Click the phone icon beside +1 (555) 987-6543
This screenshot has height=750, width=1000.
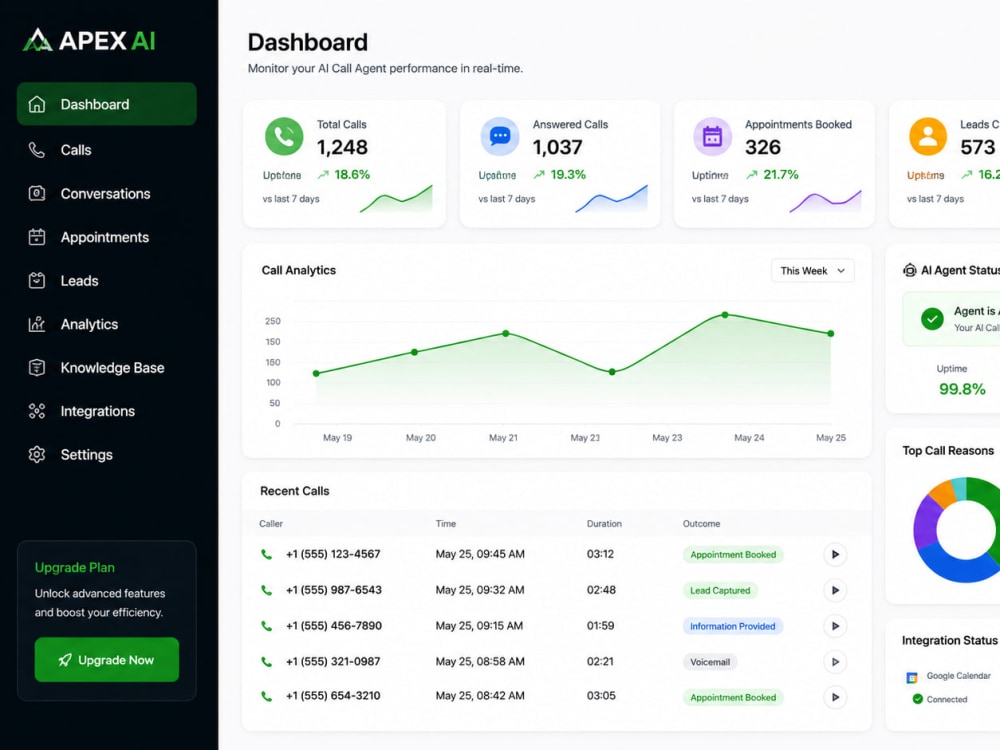[x=267, y=591]
